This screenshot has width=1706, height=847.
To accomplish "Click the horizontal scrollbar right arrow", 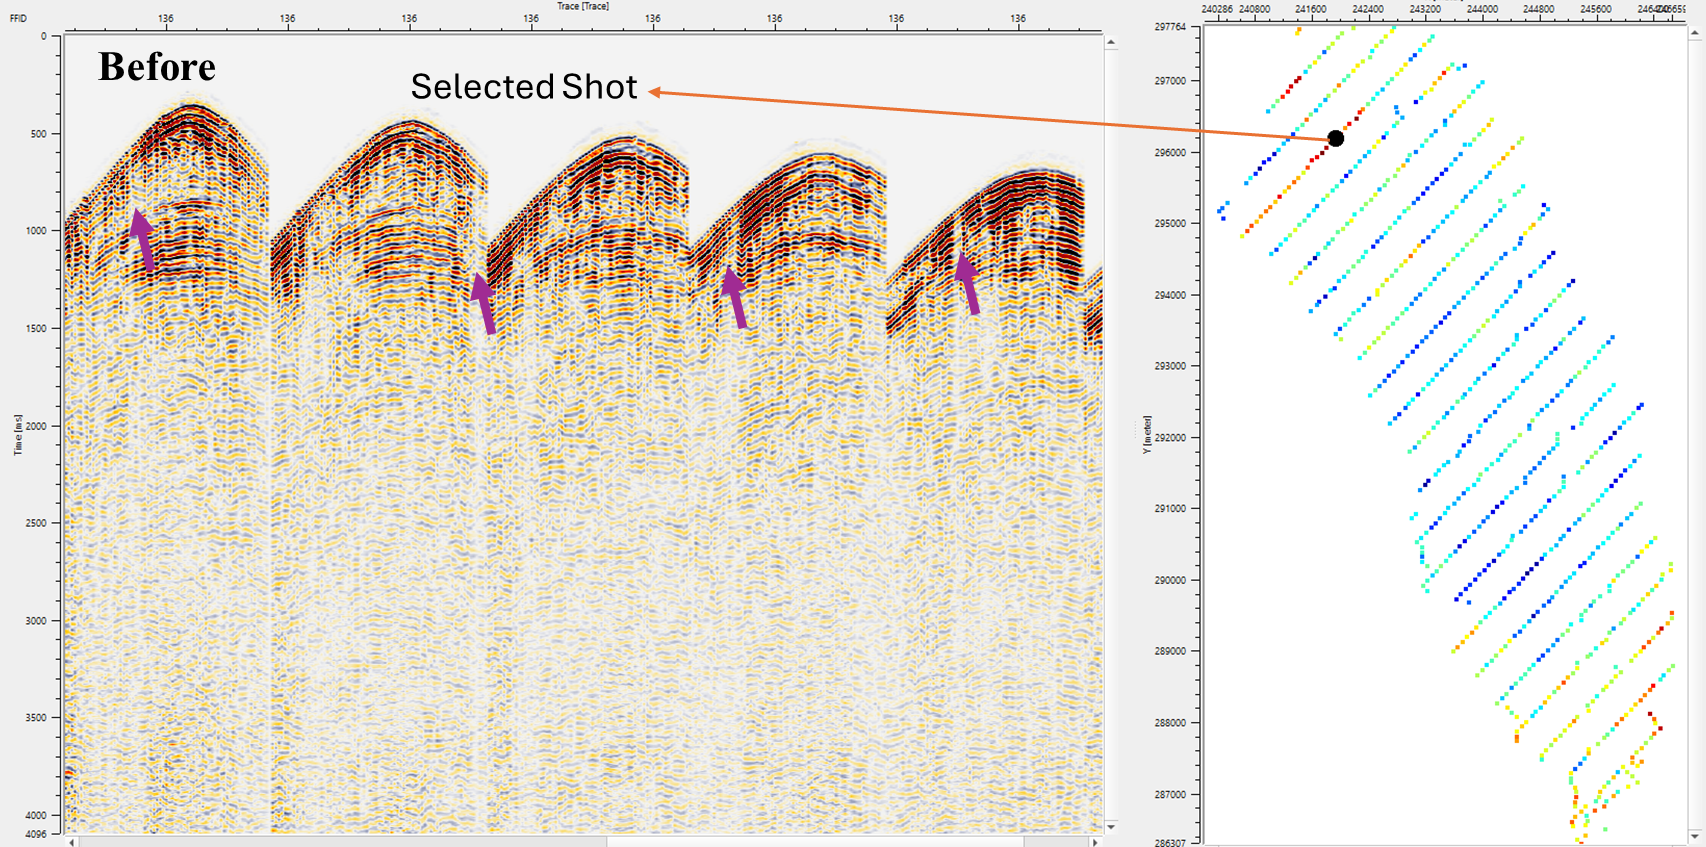I will (1095, 842).
